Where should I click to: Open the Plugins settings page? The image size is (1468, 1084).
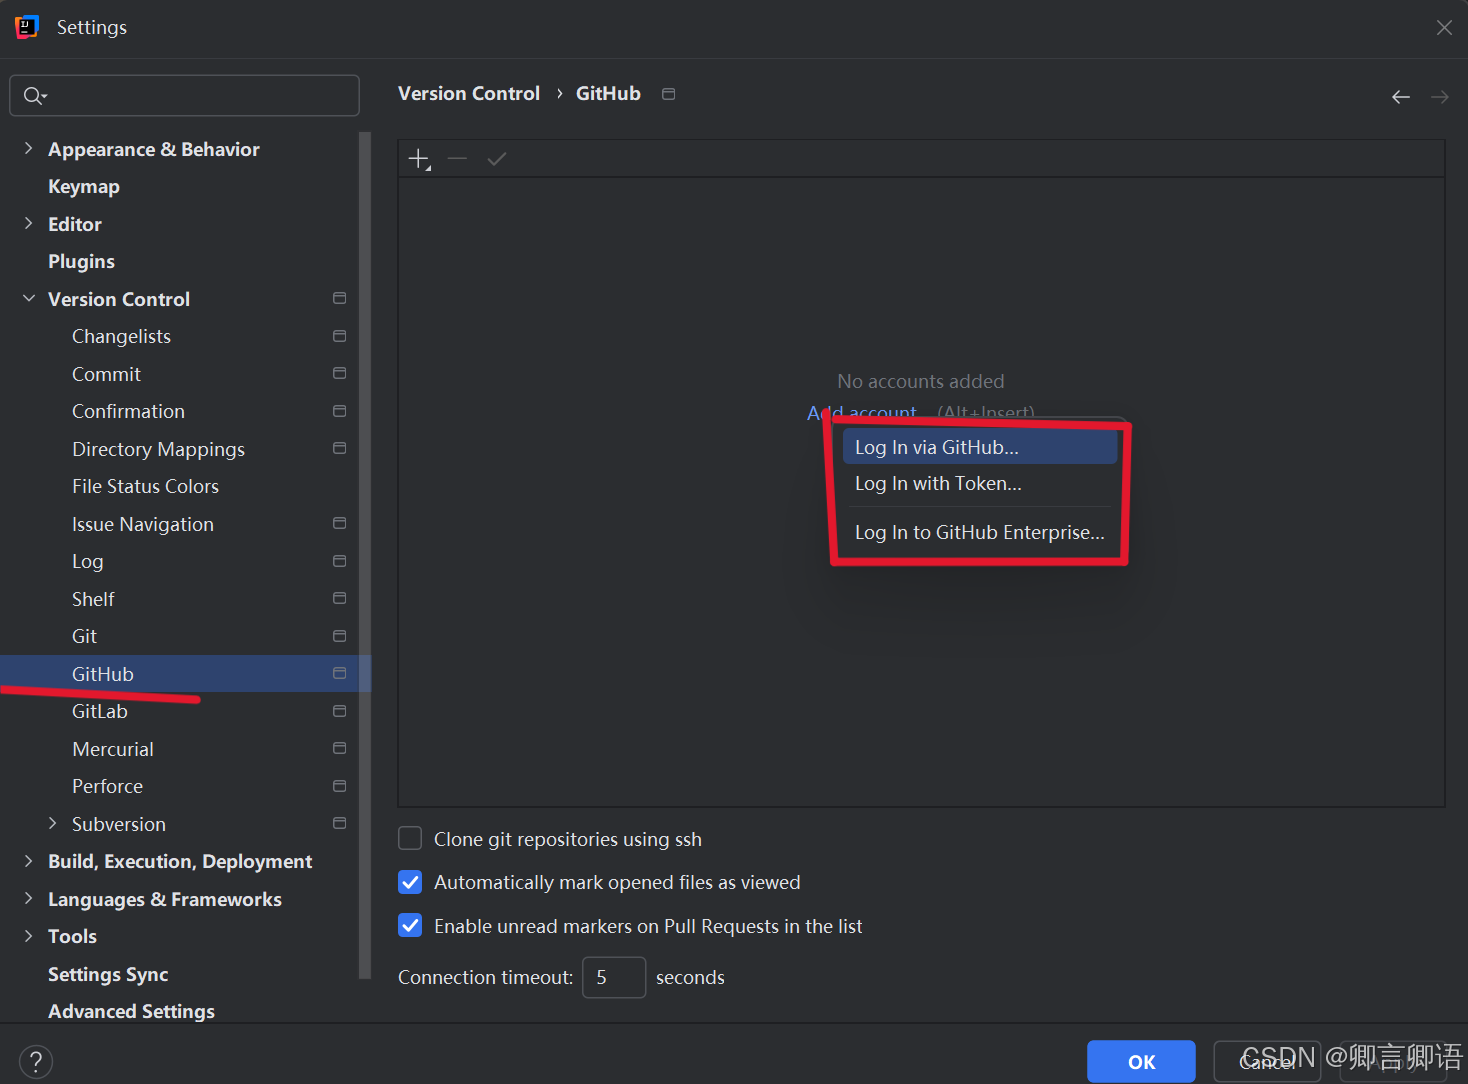81,261
